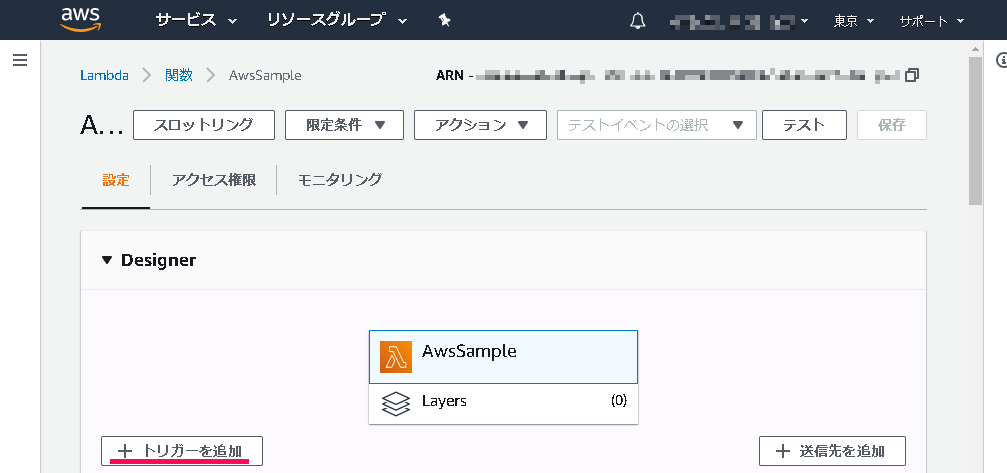Click the スロットリング button

coord(204,125)
